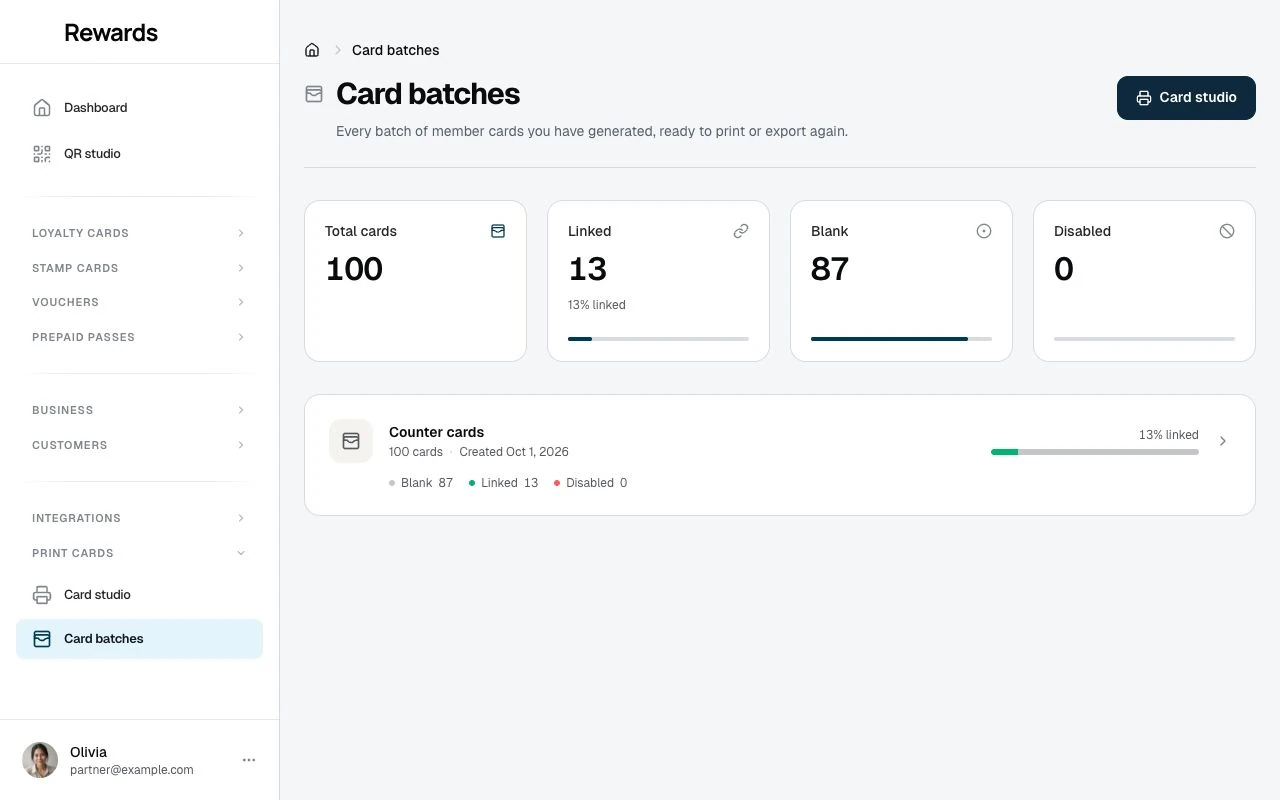Click the 'Disabled 0' status in batch row
The width and height of the screenshot is (1280, 800).
pos(590,483)
